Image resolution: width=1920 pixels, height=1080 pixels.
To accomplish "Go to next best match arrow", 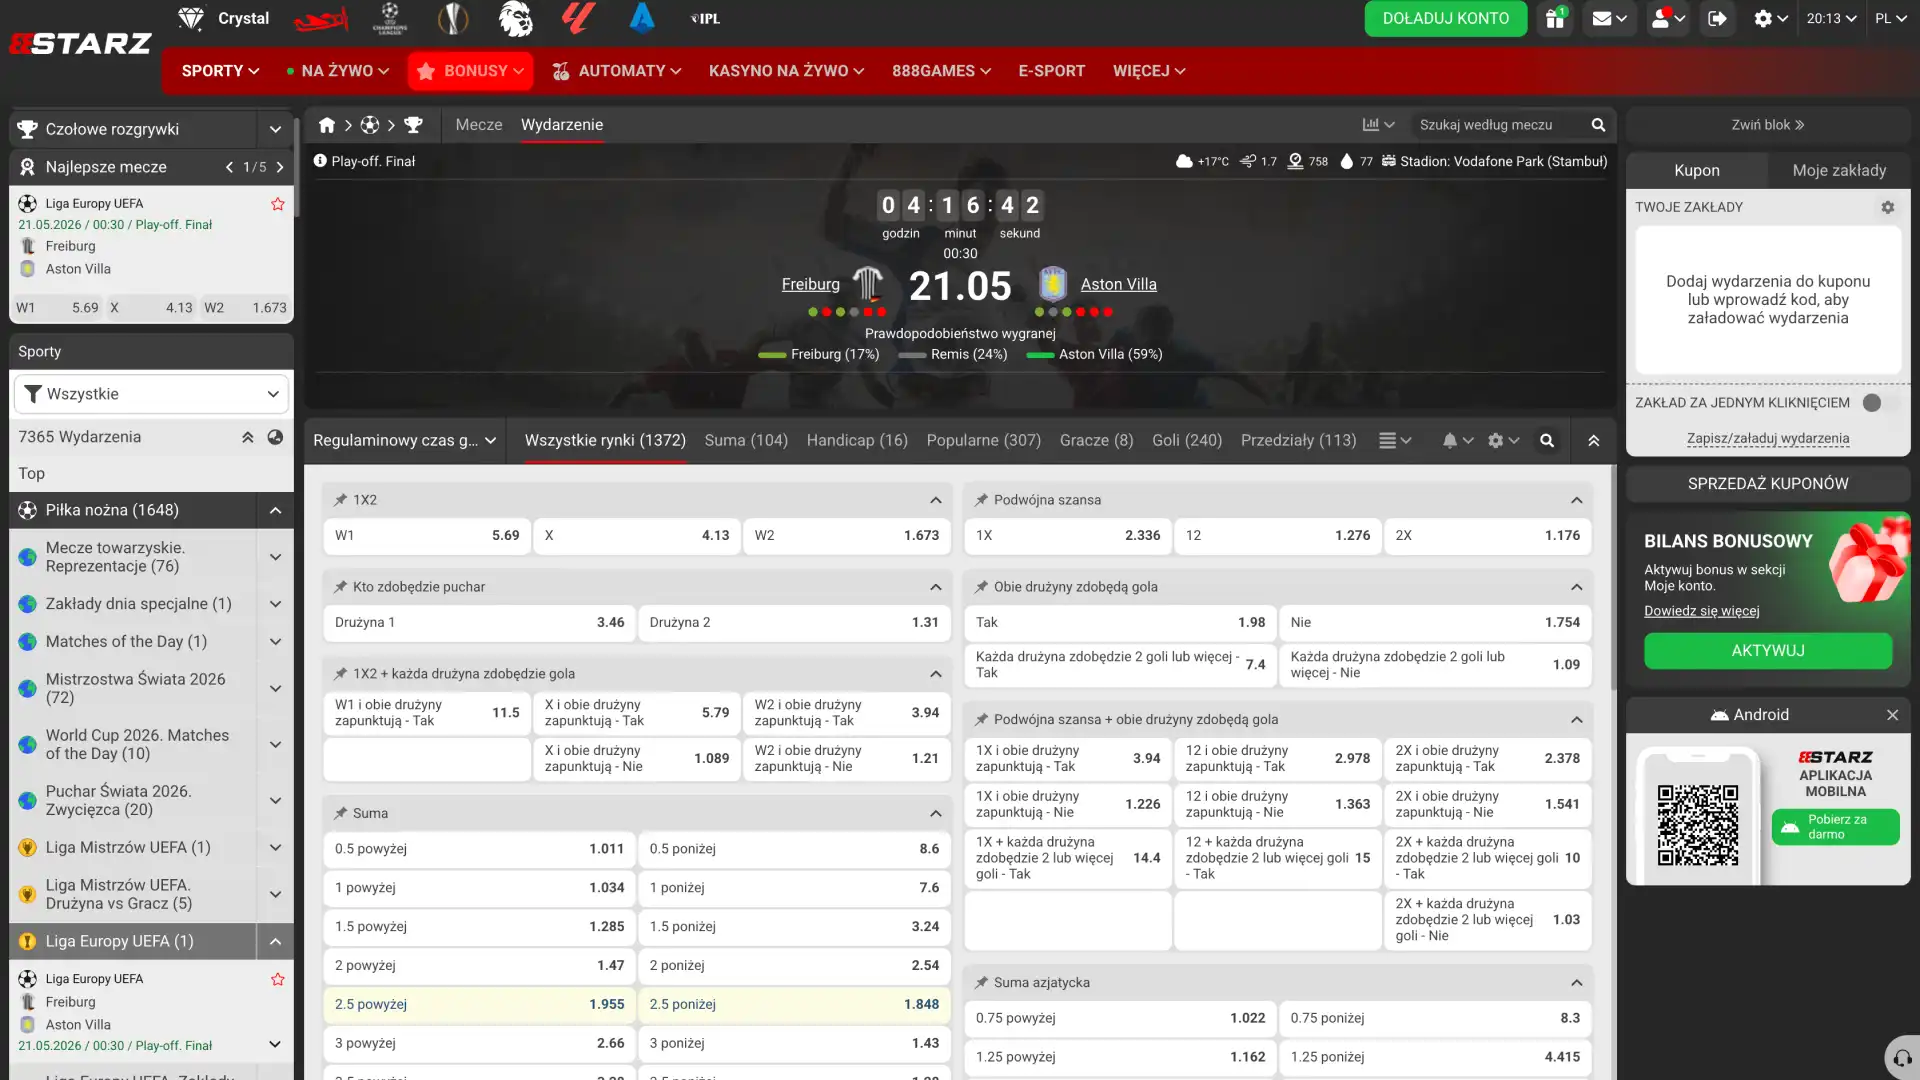I will coord(280,167).
